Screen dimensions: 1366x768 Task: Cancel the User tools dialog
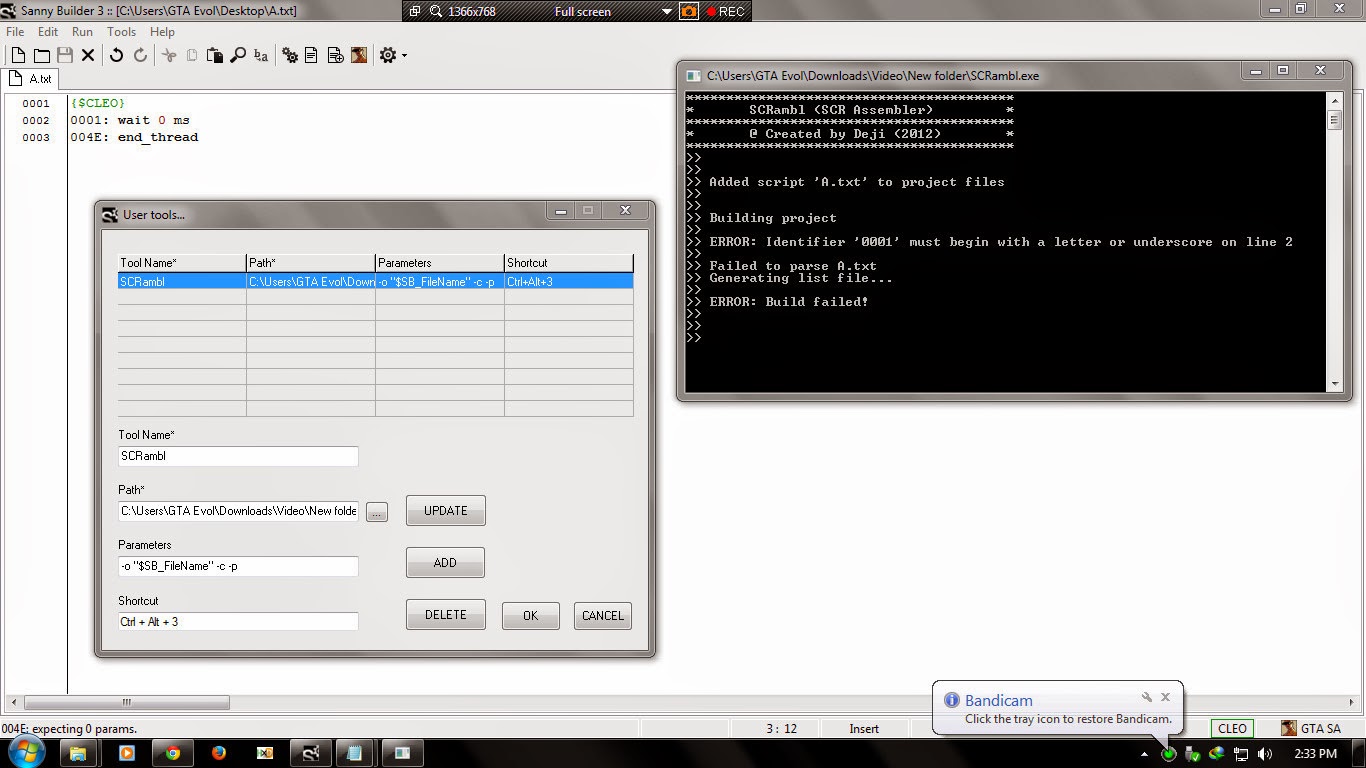click(x=602, y=616)
